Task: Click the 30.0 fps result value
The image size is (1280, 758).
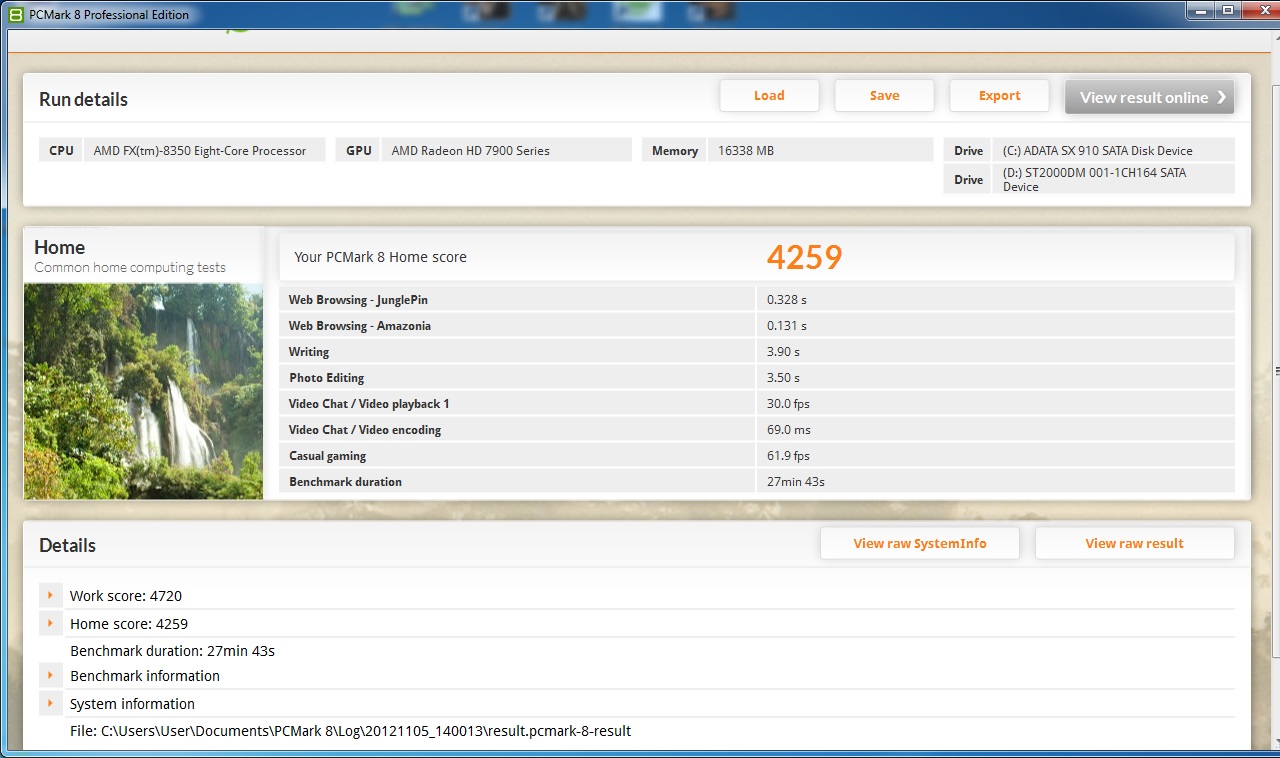Action: (788, 404)
